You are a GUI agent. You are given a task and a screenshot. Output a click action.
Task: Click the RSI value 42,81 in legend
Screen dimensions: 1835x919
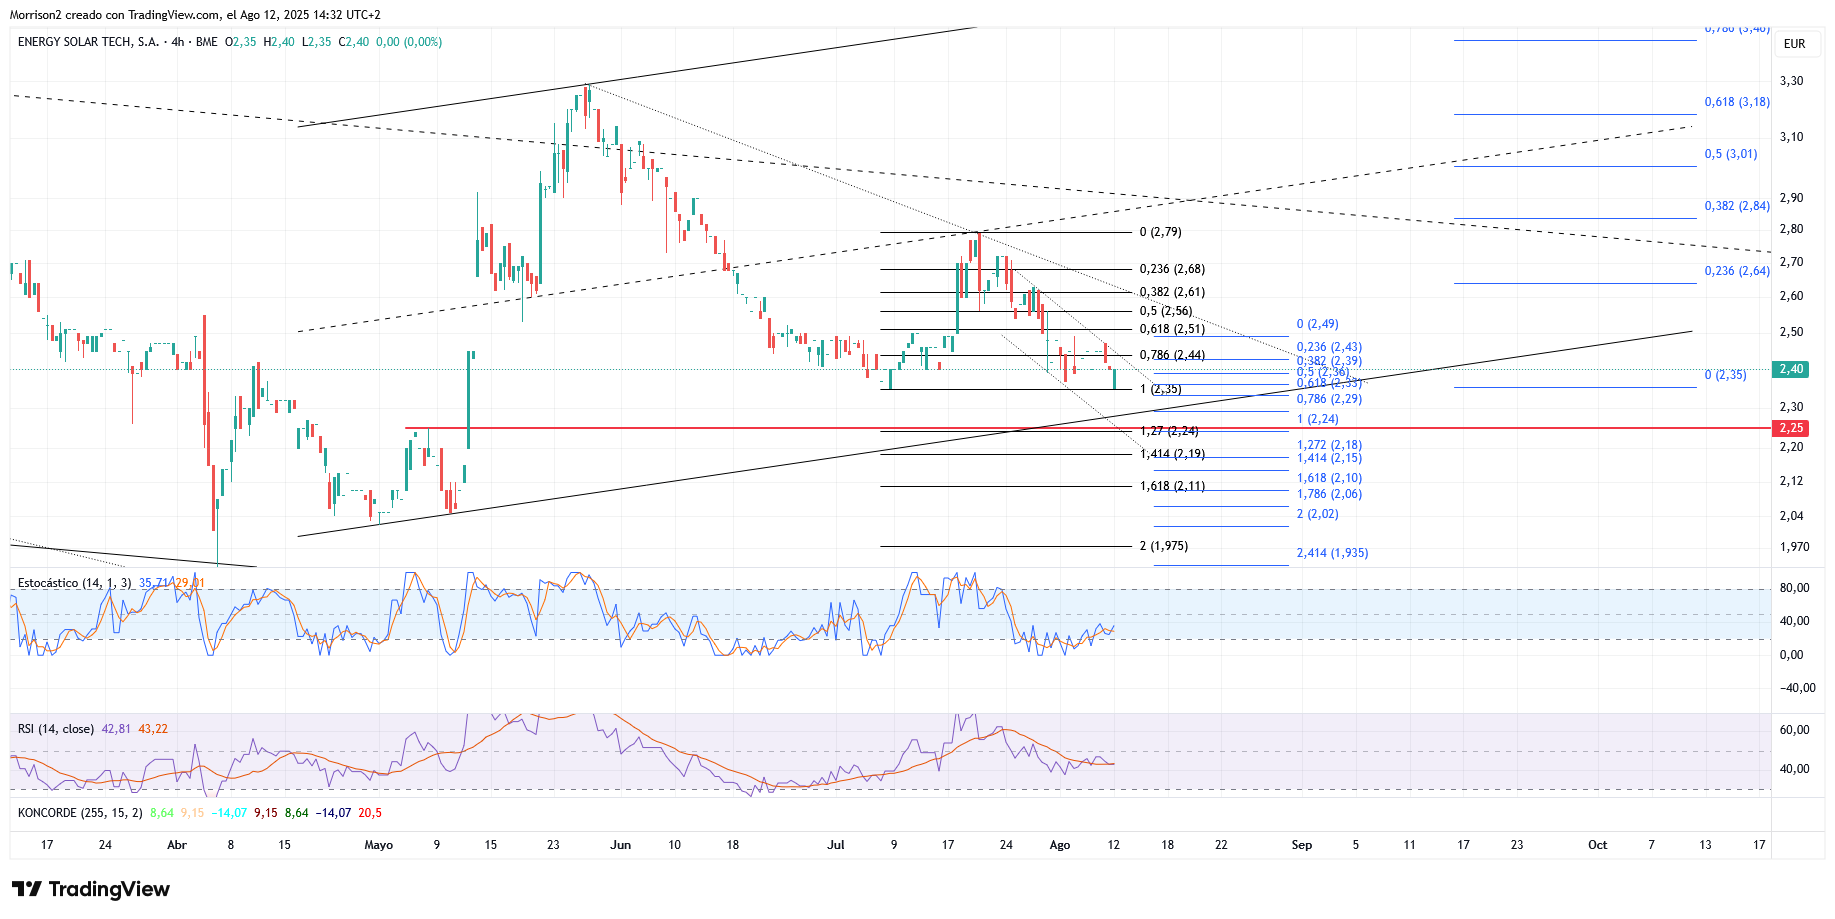point(116,729)
